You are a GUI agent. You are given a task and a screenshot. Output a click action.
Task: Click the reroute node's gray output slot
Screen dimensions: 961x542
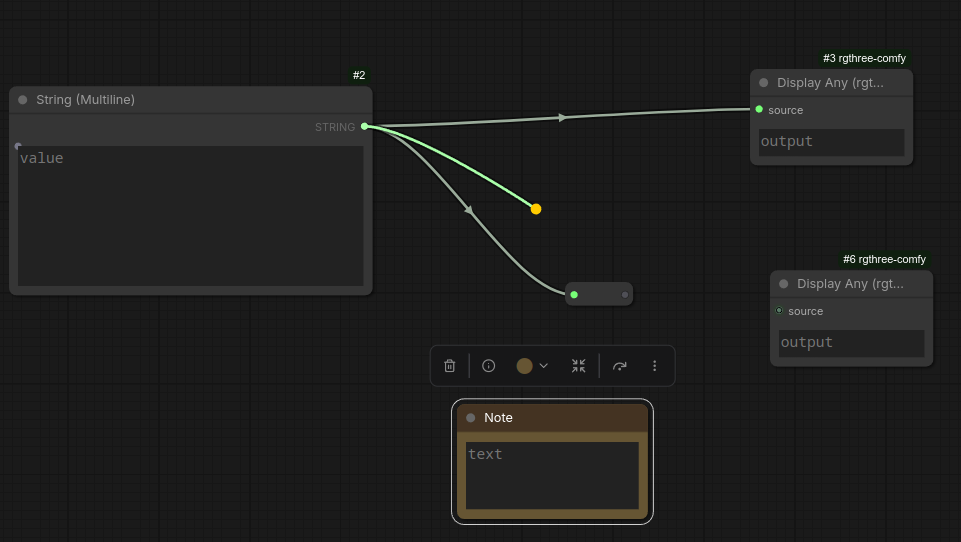(x=625, y=295)
